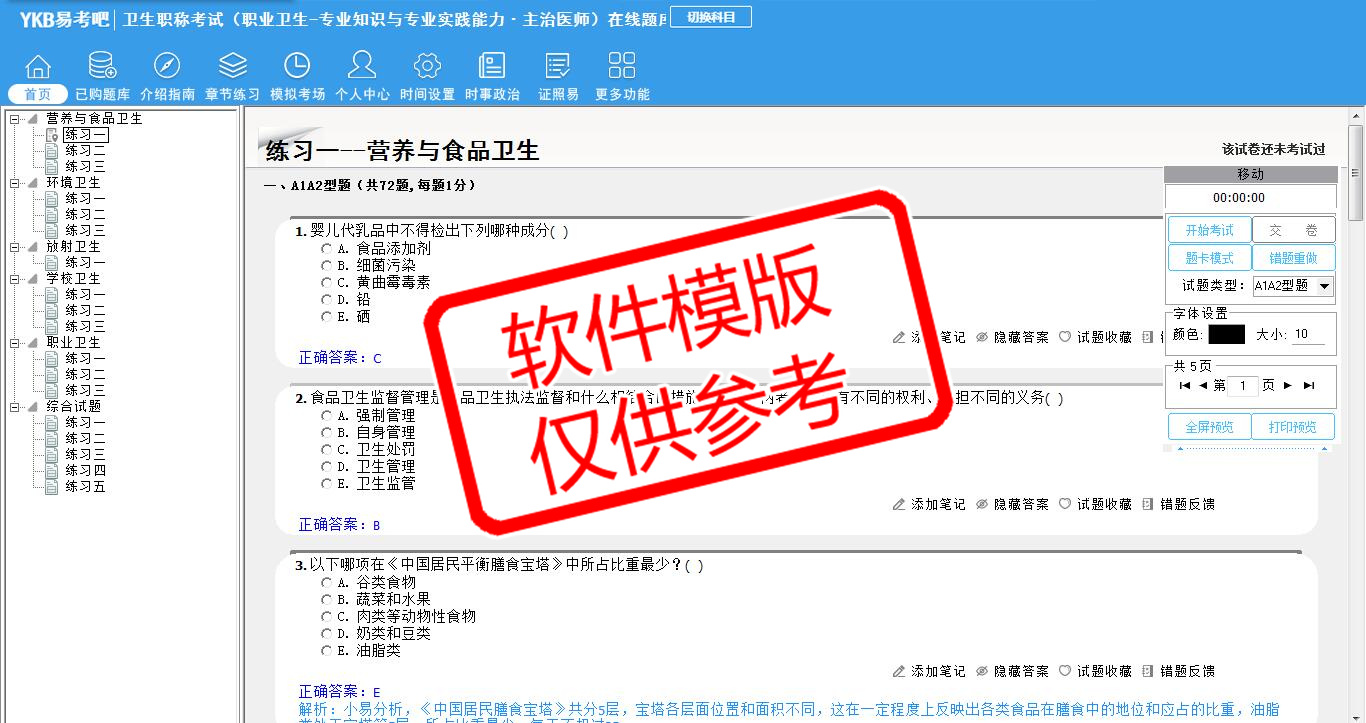Open 更多功能 grid icon
1366x723 pixels.
point(622,67)
